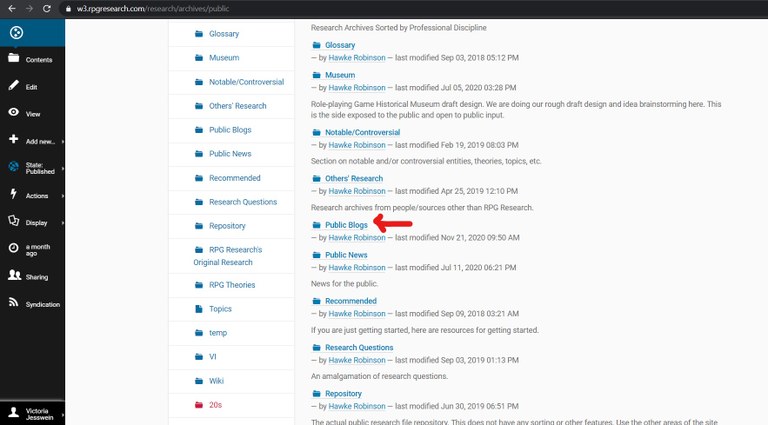The image size is (768, 425).
Task: Select RPG Theories in left navigation
Action: [x=231, y=285]
